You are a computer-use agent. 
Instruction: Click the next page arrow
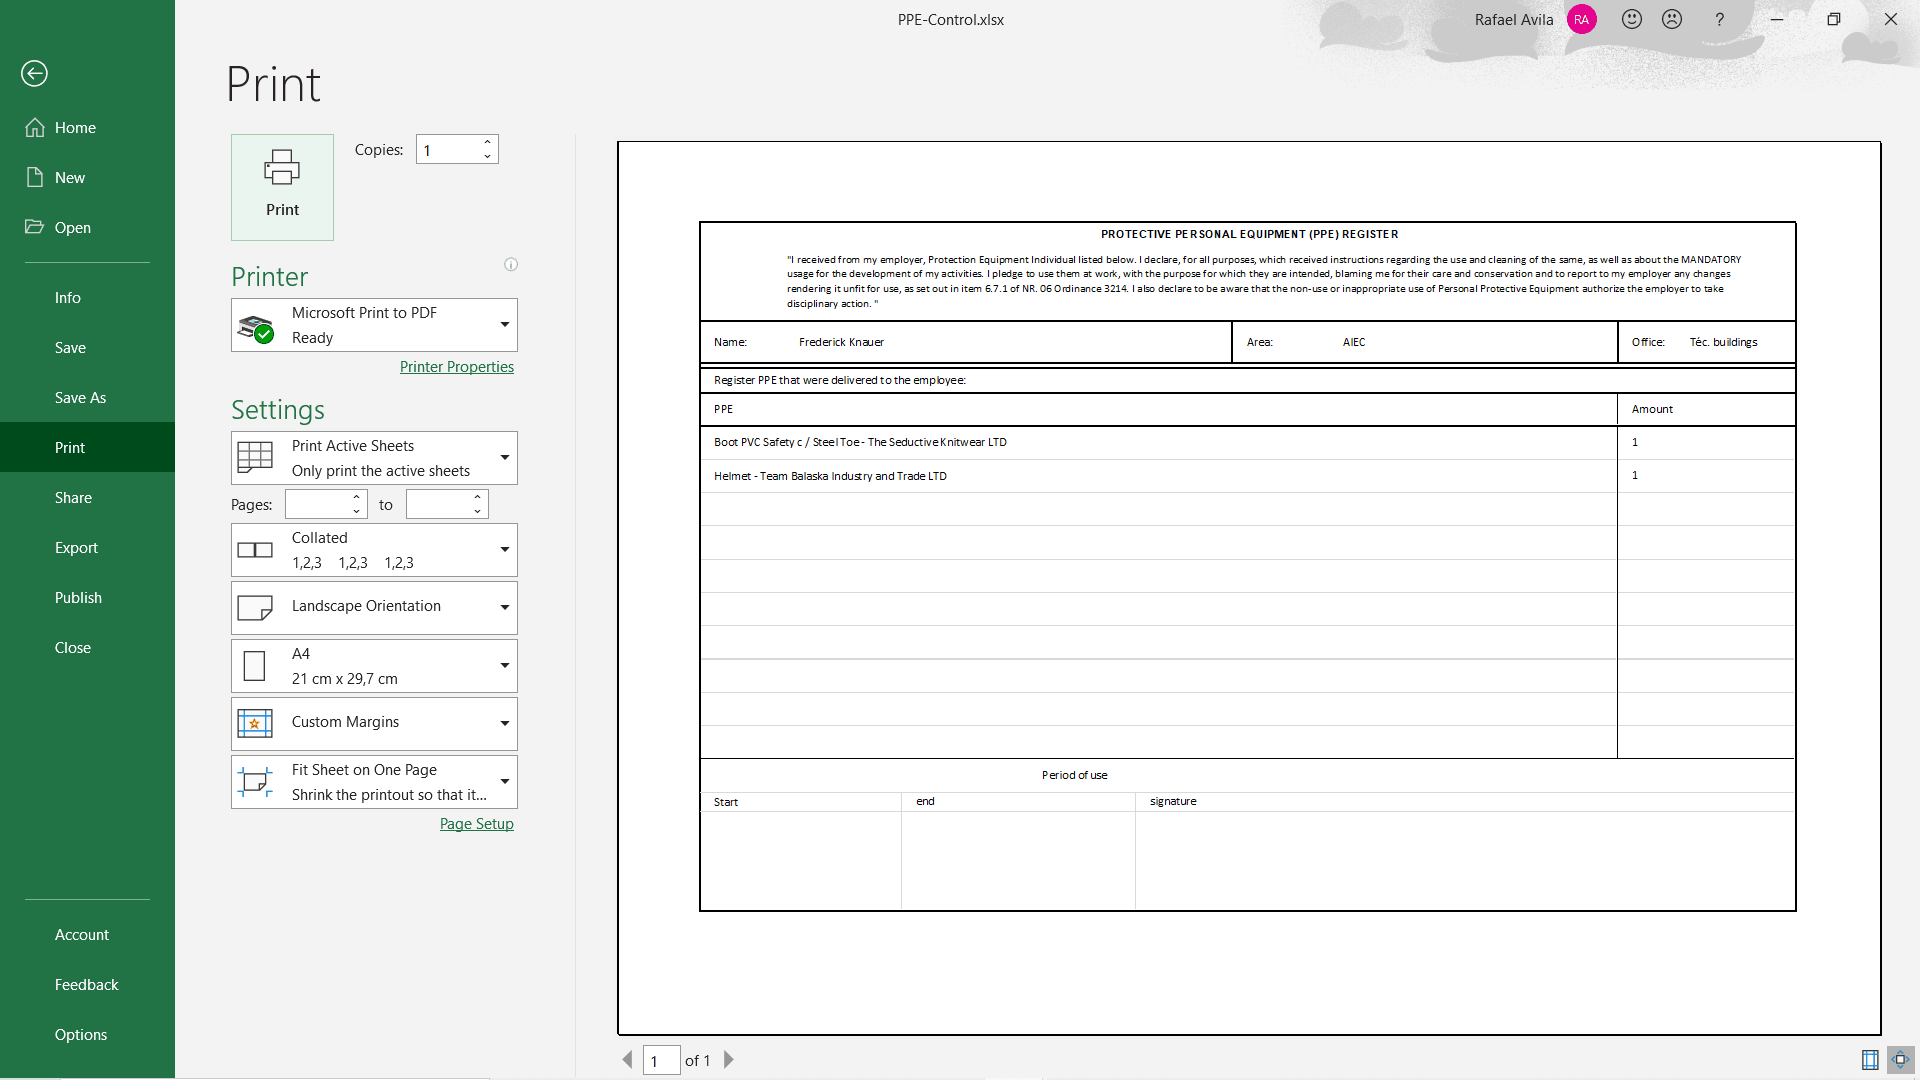(x=728, y=1060)
